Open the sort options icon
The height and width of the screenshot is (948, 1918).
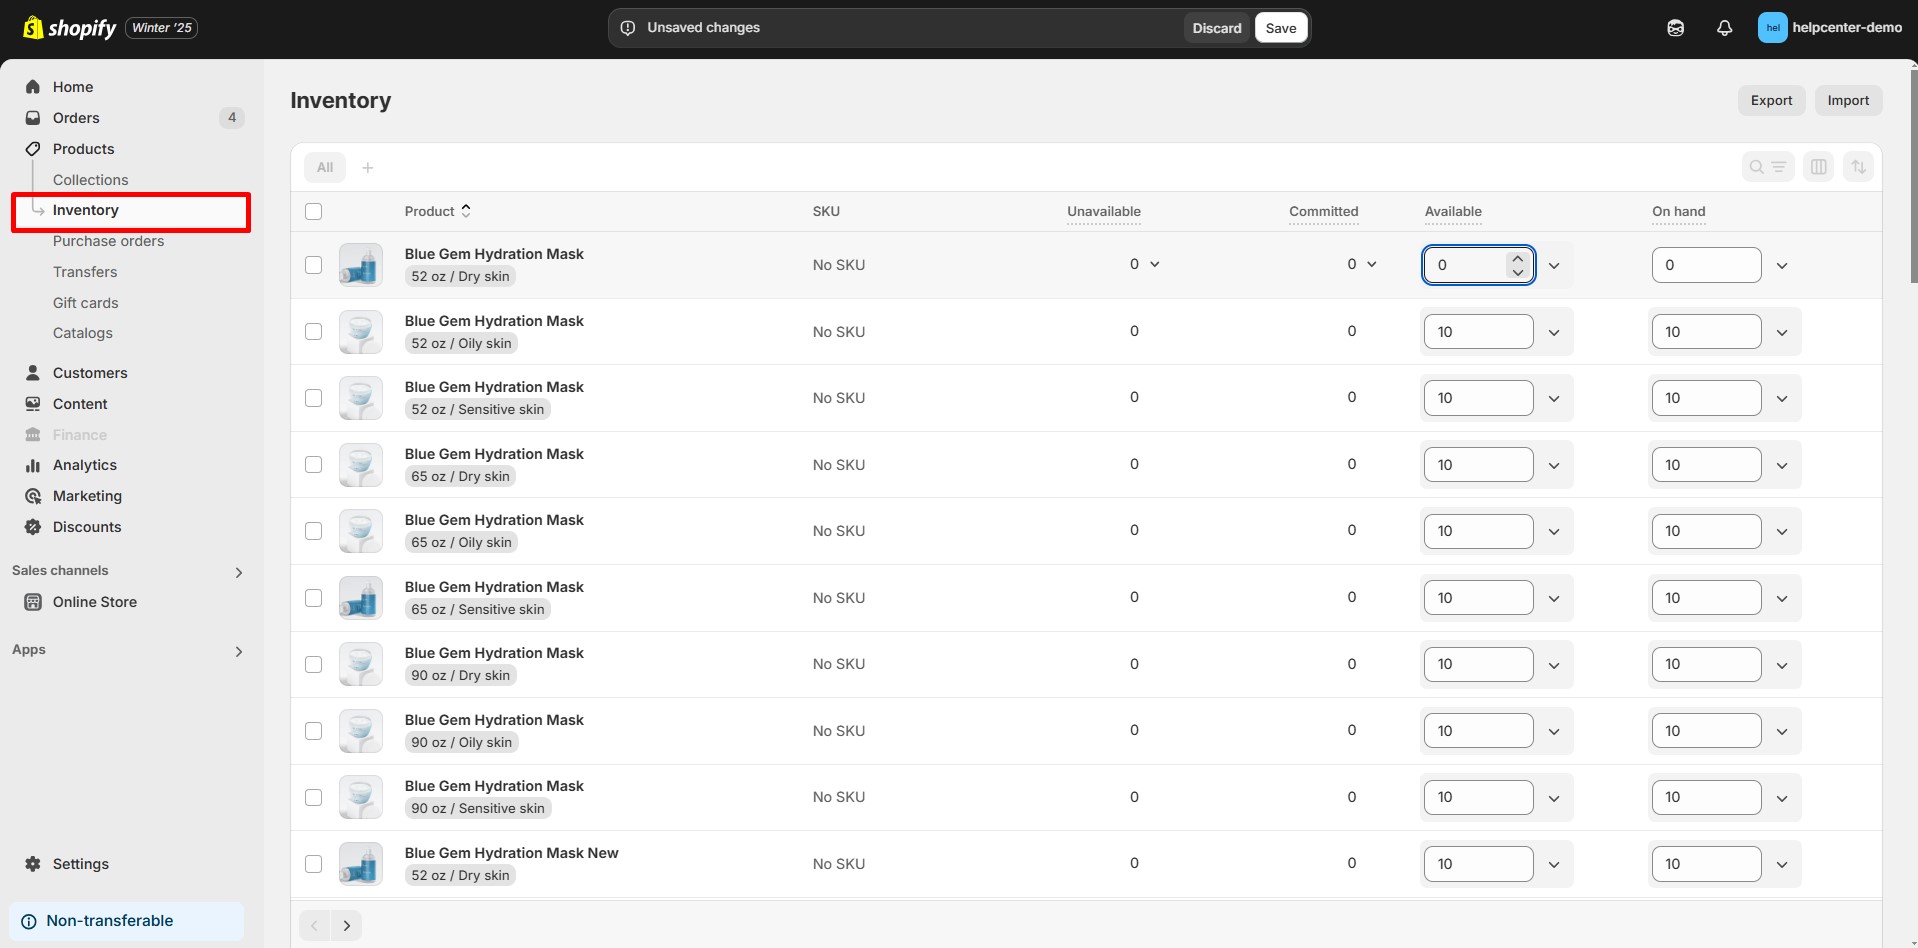[1858, 167]
